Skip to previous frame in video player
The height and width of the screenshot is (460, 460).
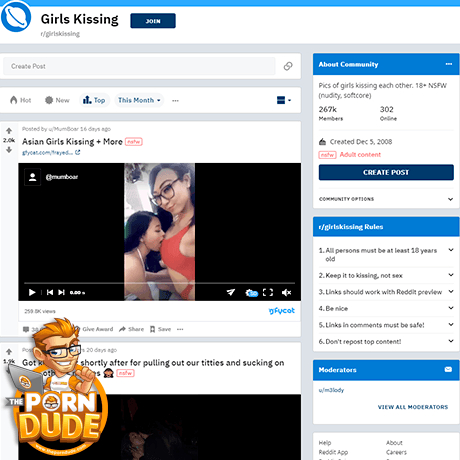click(50, 292)
